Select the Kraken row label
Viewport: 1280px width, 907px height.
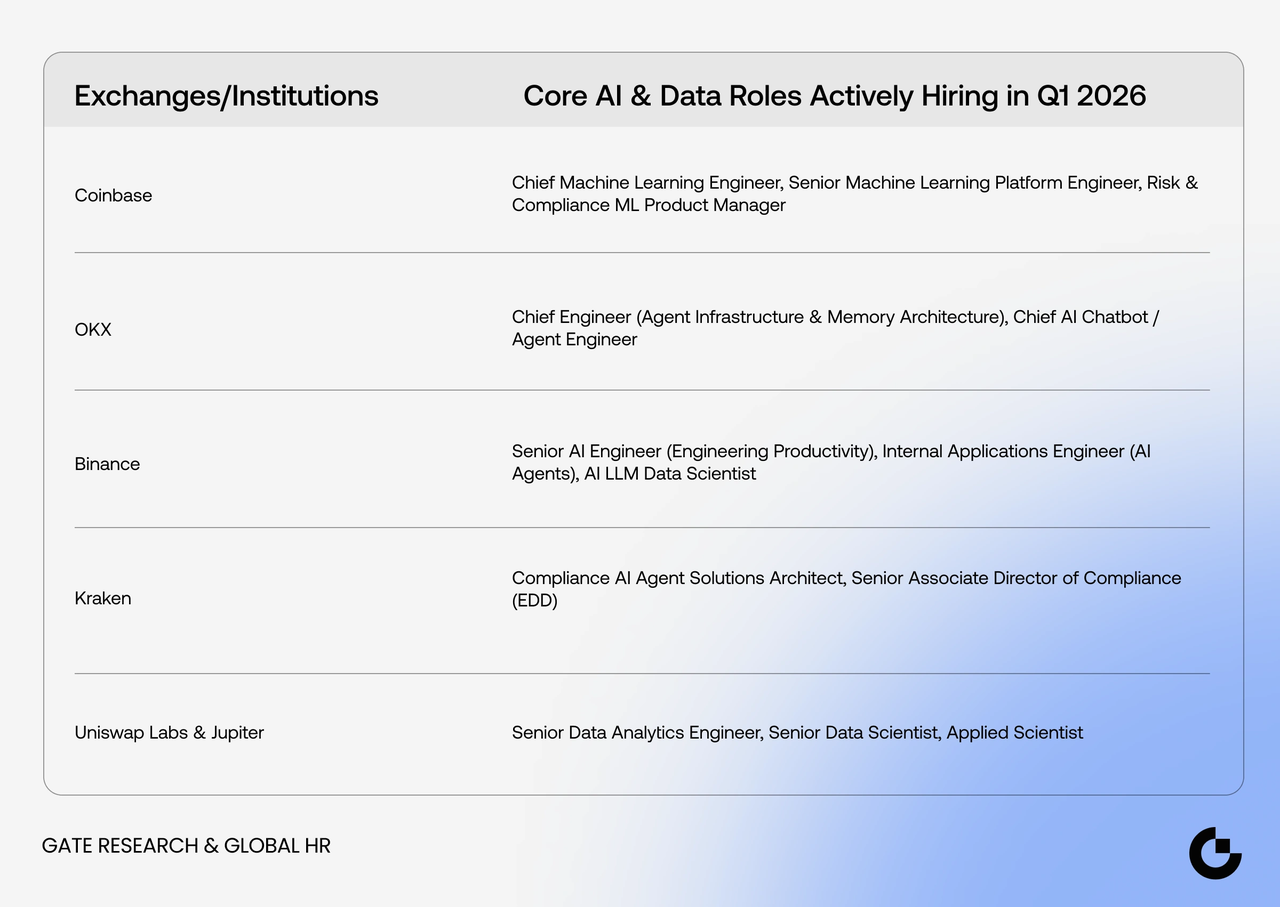pyautogui.click(x=103, y=598)
